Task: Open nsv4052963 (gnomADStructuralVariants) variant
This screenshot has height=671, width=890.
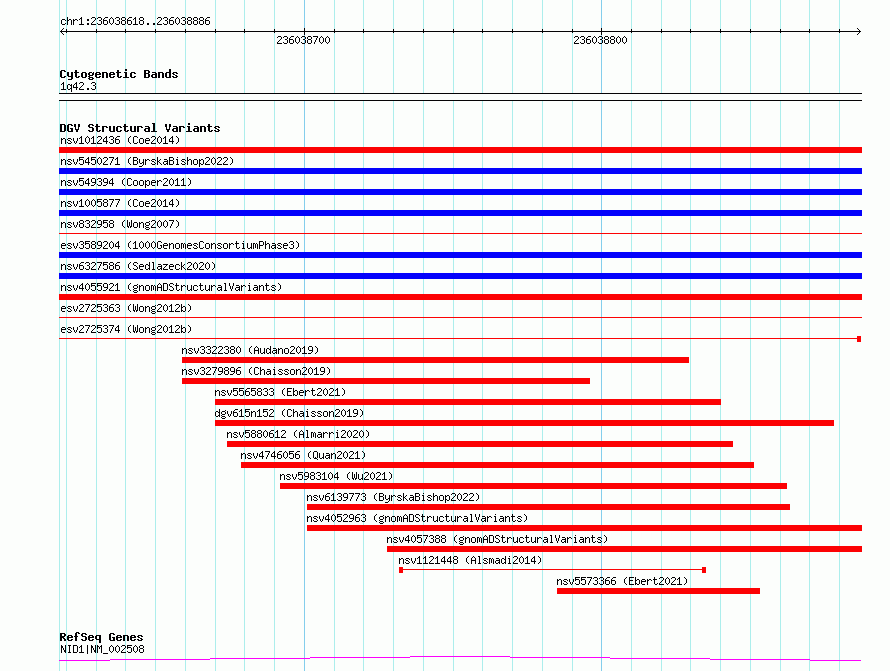Action: (x=417, y=518)
